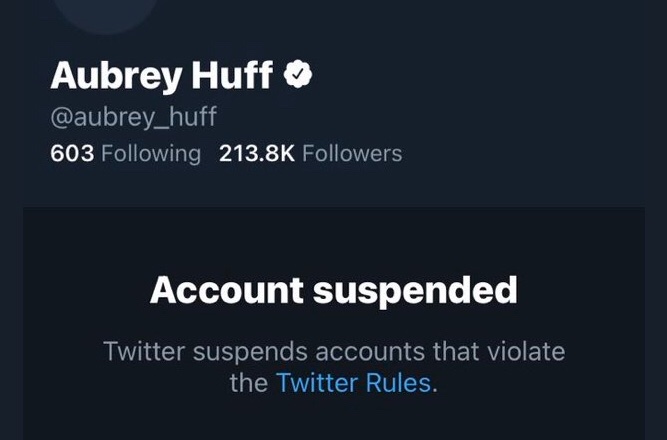This screenshot has width=667, height=440.
Task: Open the partially visible profile avatar
Action: (103, 10)
